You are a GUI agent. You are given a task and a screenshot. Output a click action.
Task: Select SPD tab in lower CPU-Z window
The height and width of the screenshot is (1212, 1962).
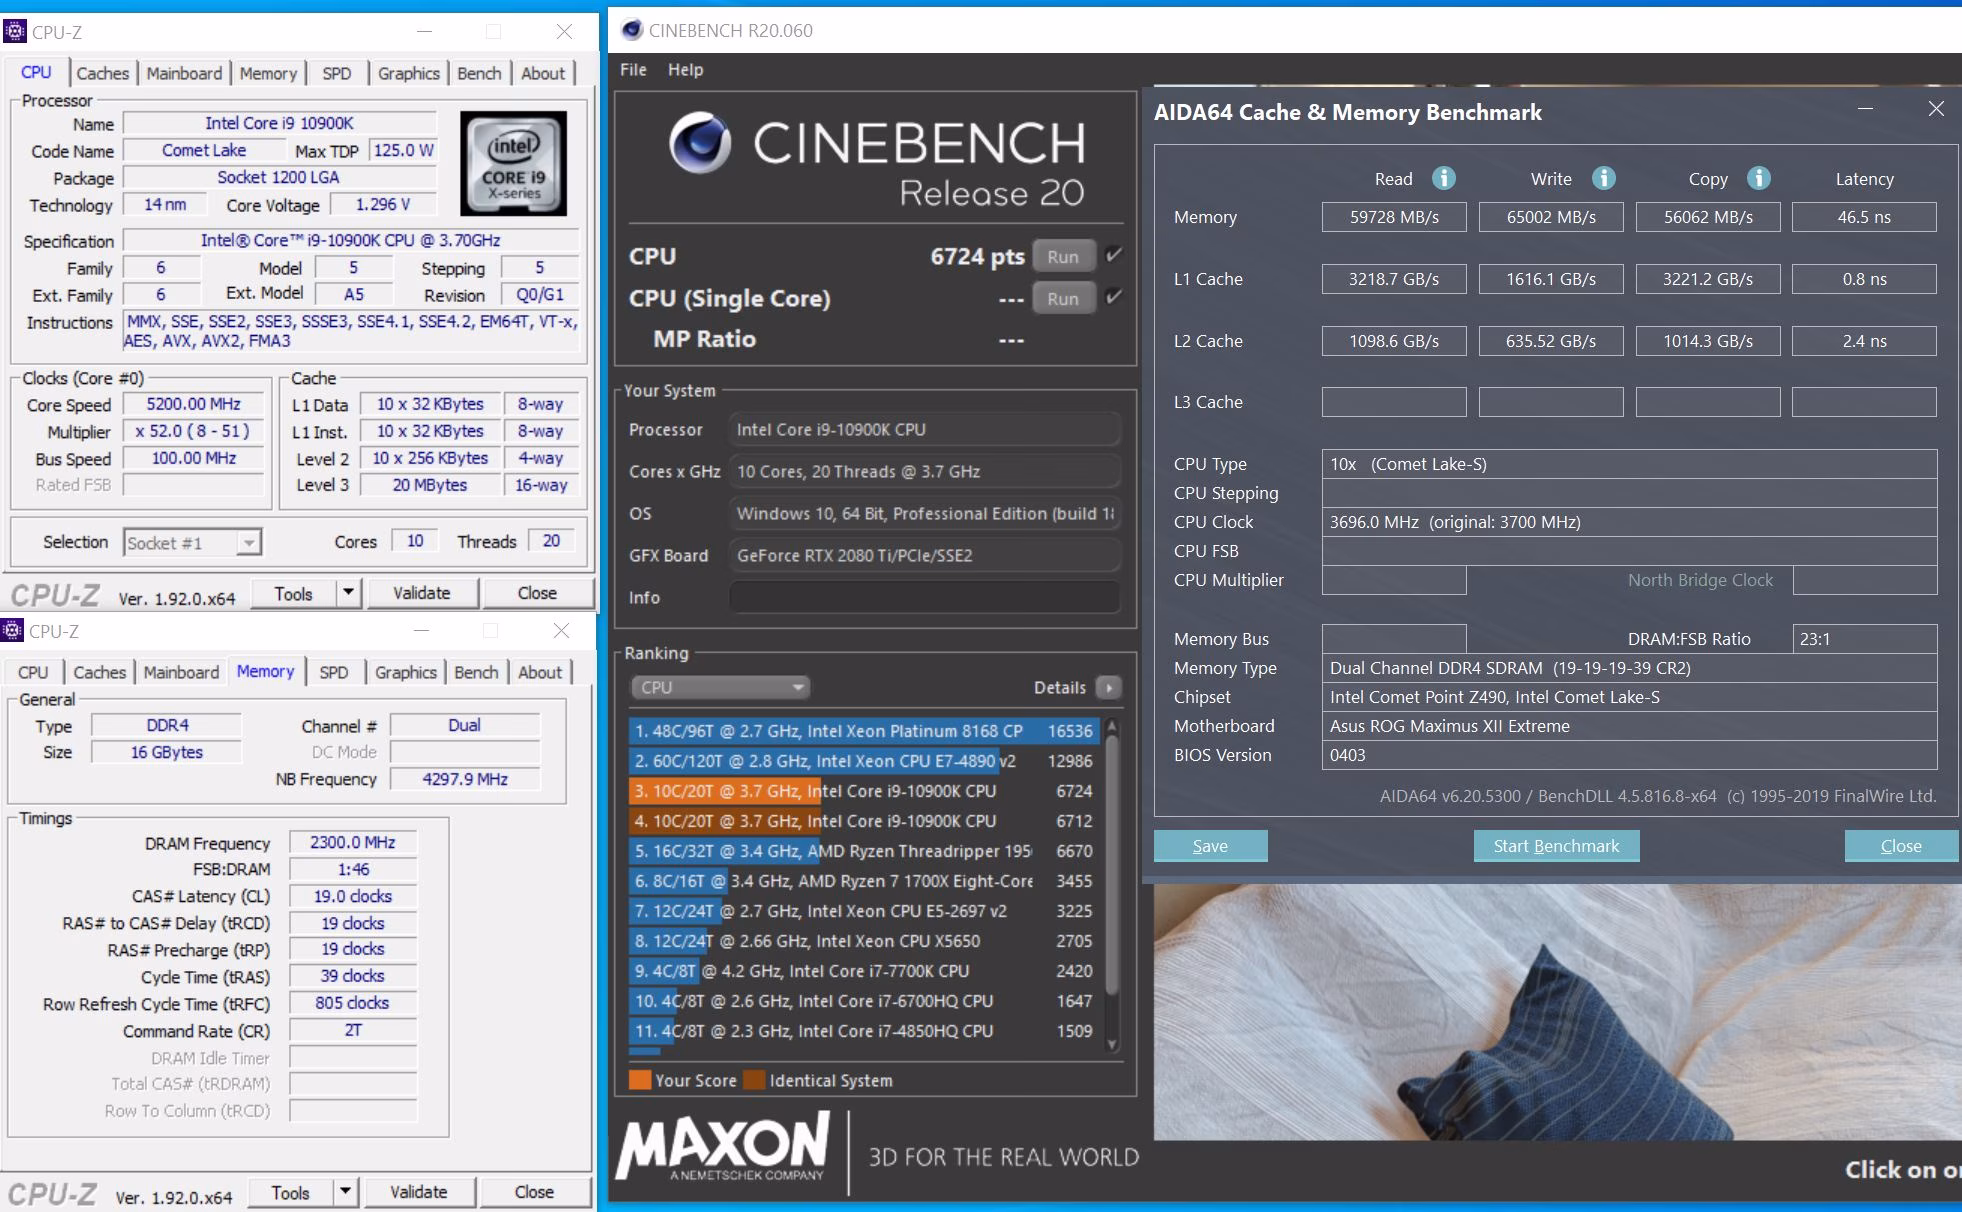[334, 672]
